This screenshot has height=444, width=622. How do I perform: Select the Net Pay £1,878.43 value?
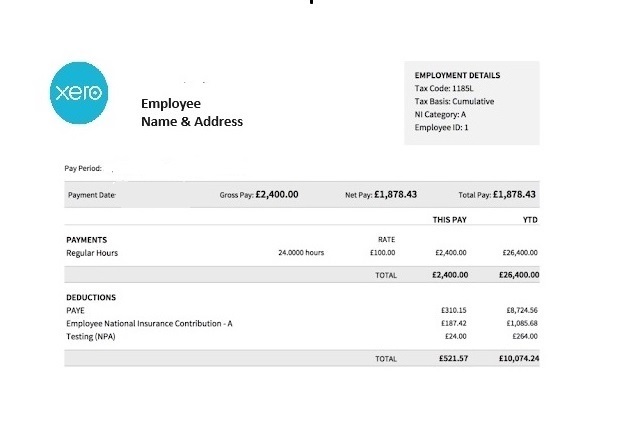coord(395,194)
